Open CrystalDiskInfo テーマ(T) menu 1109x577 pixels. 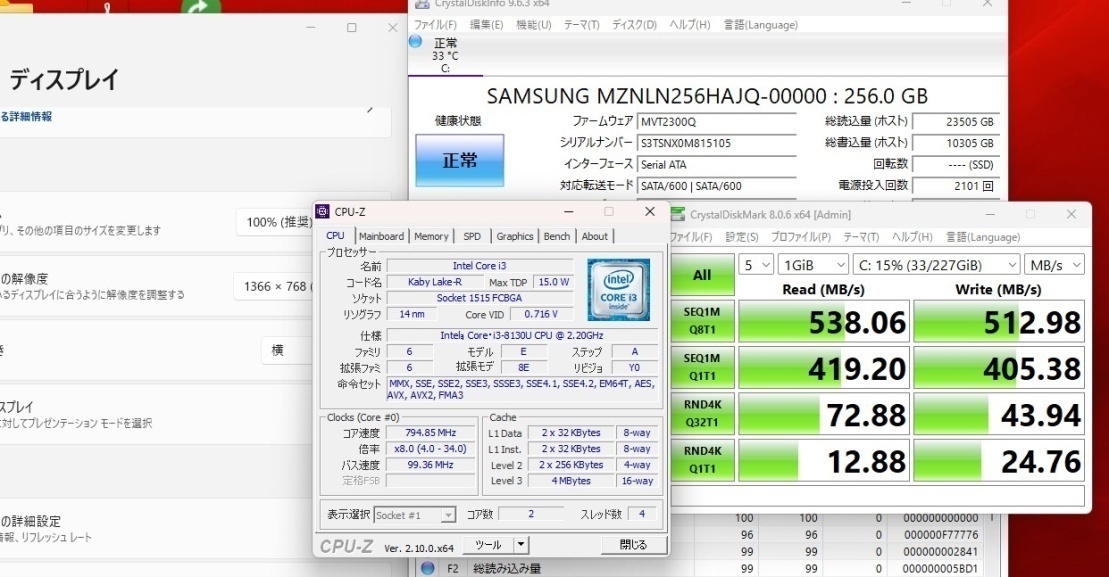581,25
